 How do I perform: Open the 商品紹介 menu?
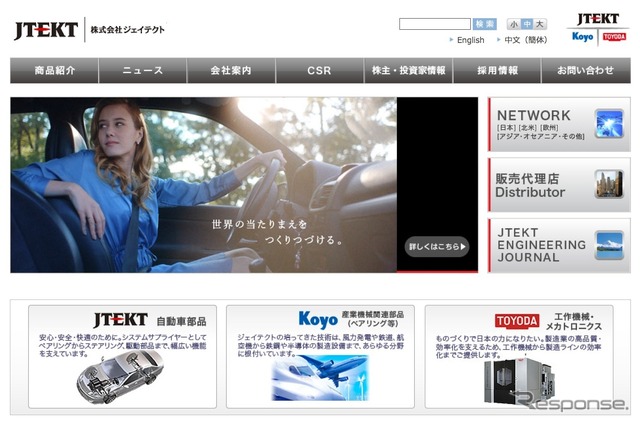[x=54, y=70]
